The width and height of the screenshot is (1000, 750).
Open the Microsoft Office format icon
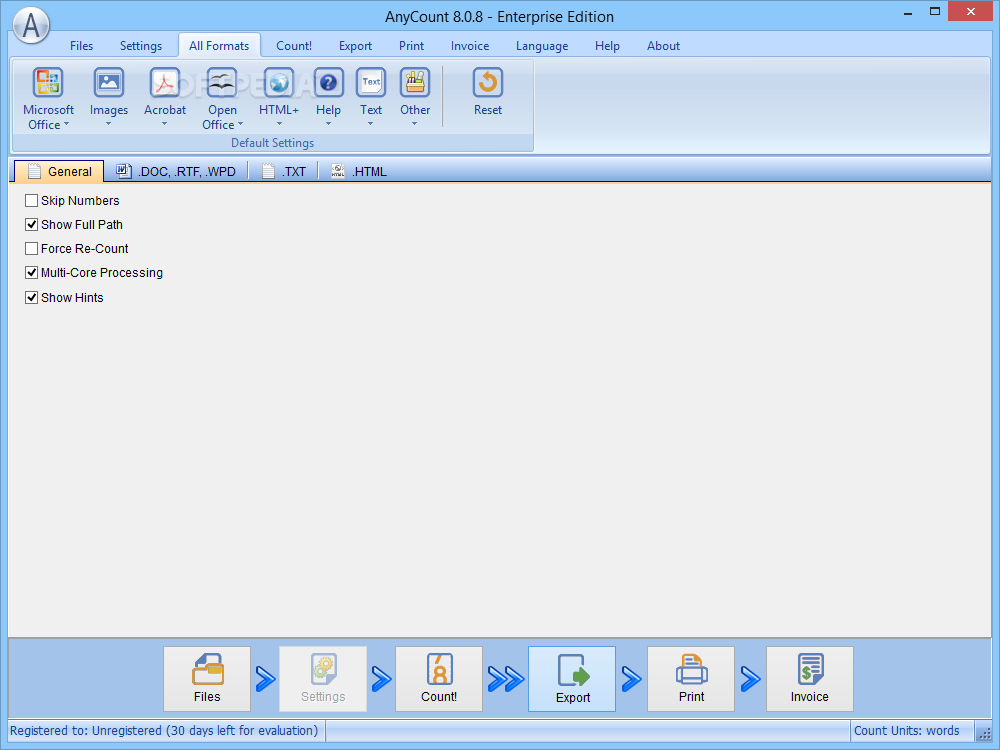tap(48, 83)
